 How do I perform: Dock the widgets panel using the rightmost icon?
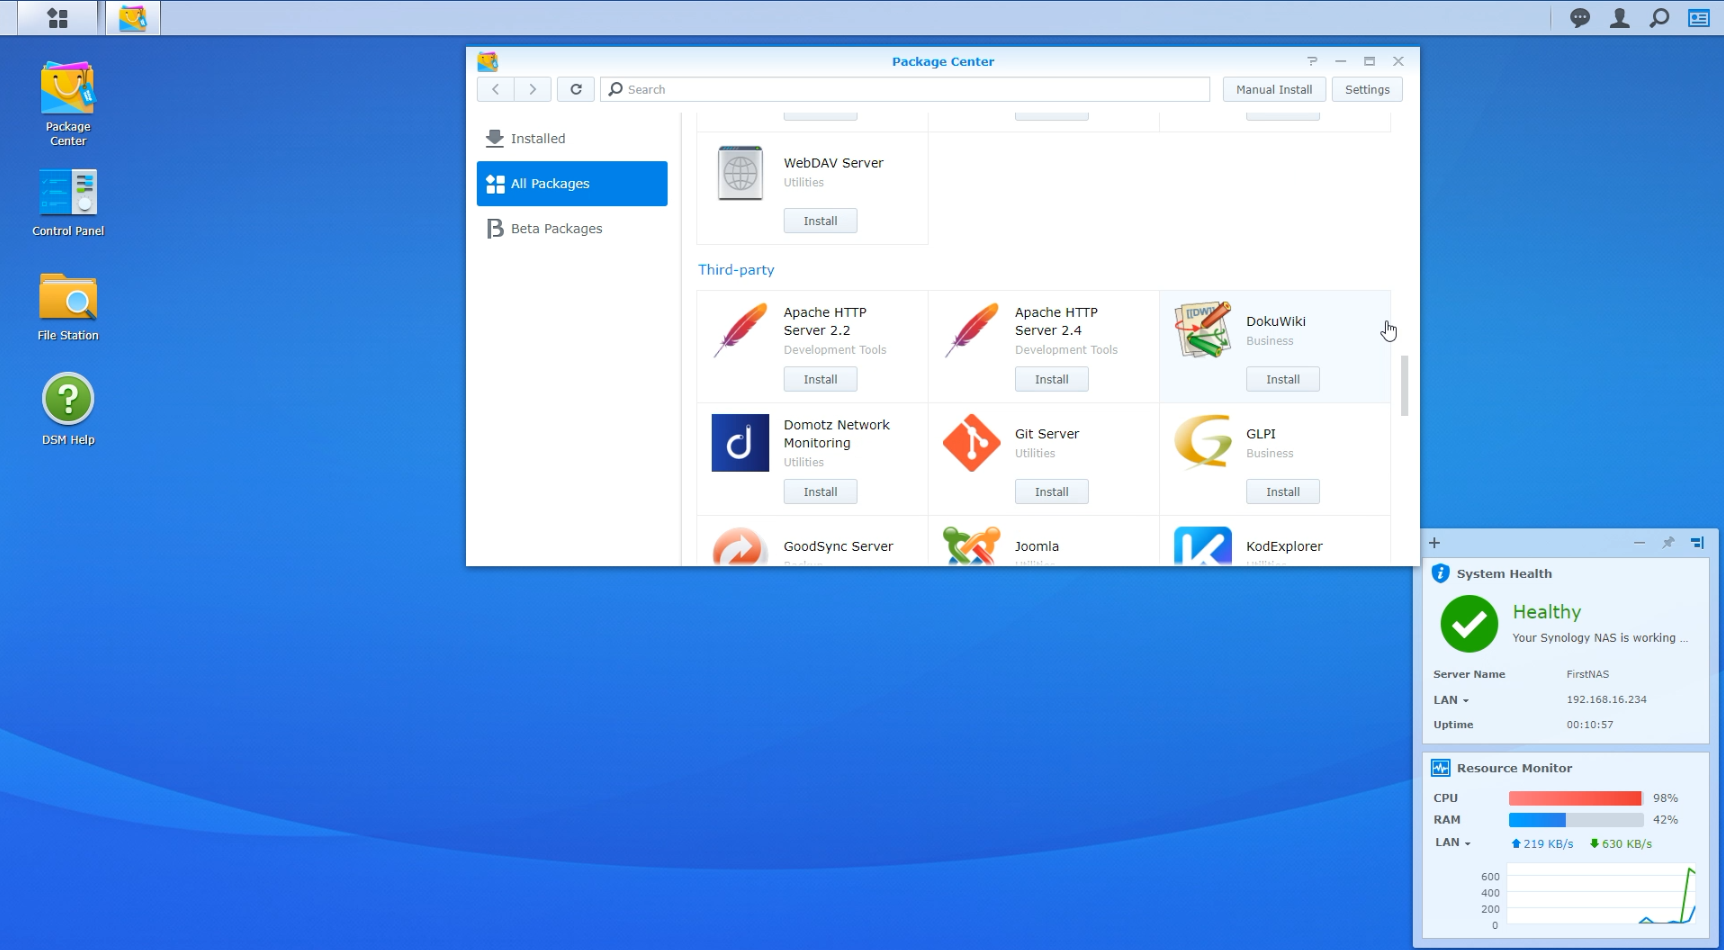1697,543
